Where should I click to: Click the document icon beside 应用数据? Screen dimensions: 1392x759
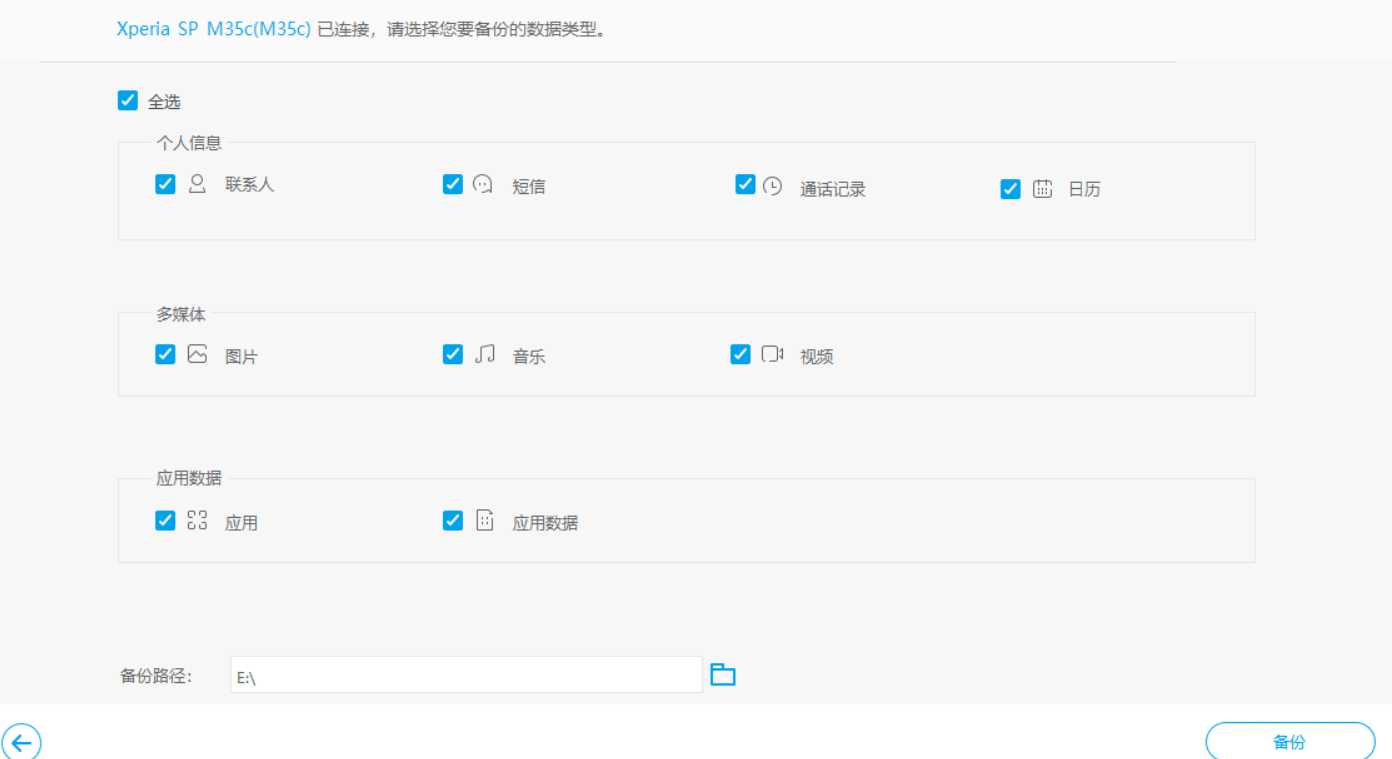click(x=485, y=520)
